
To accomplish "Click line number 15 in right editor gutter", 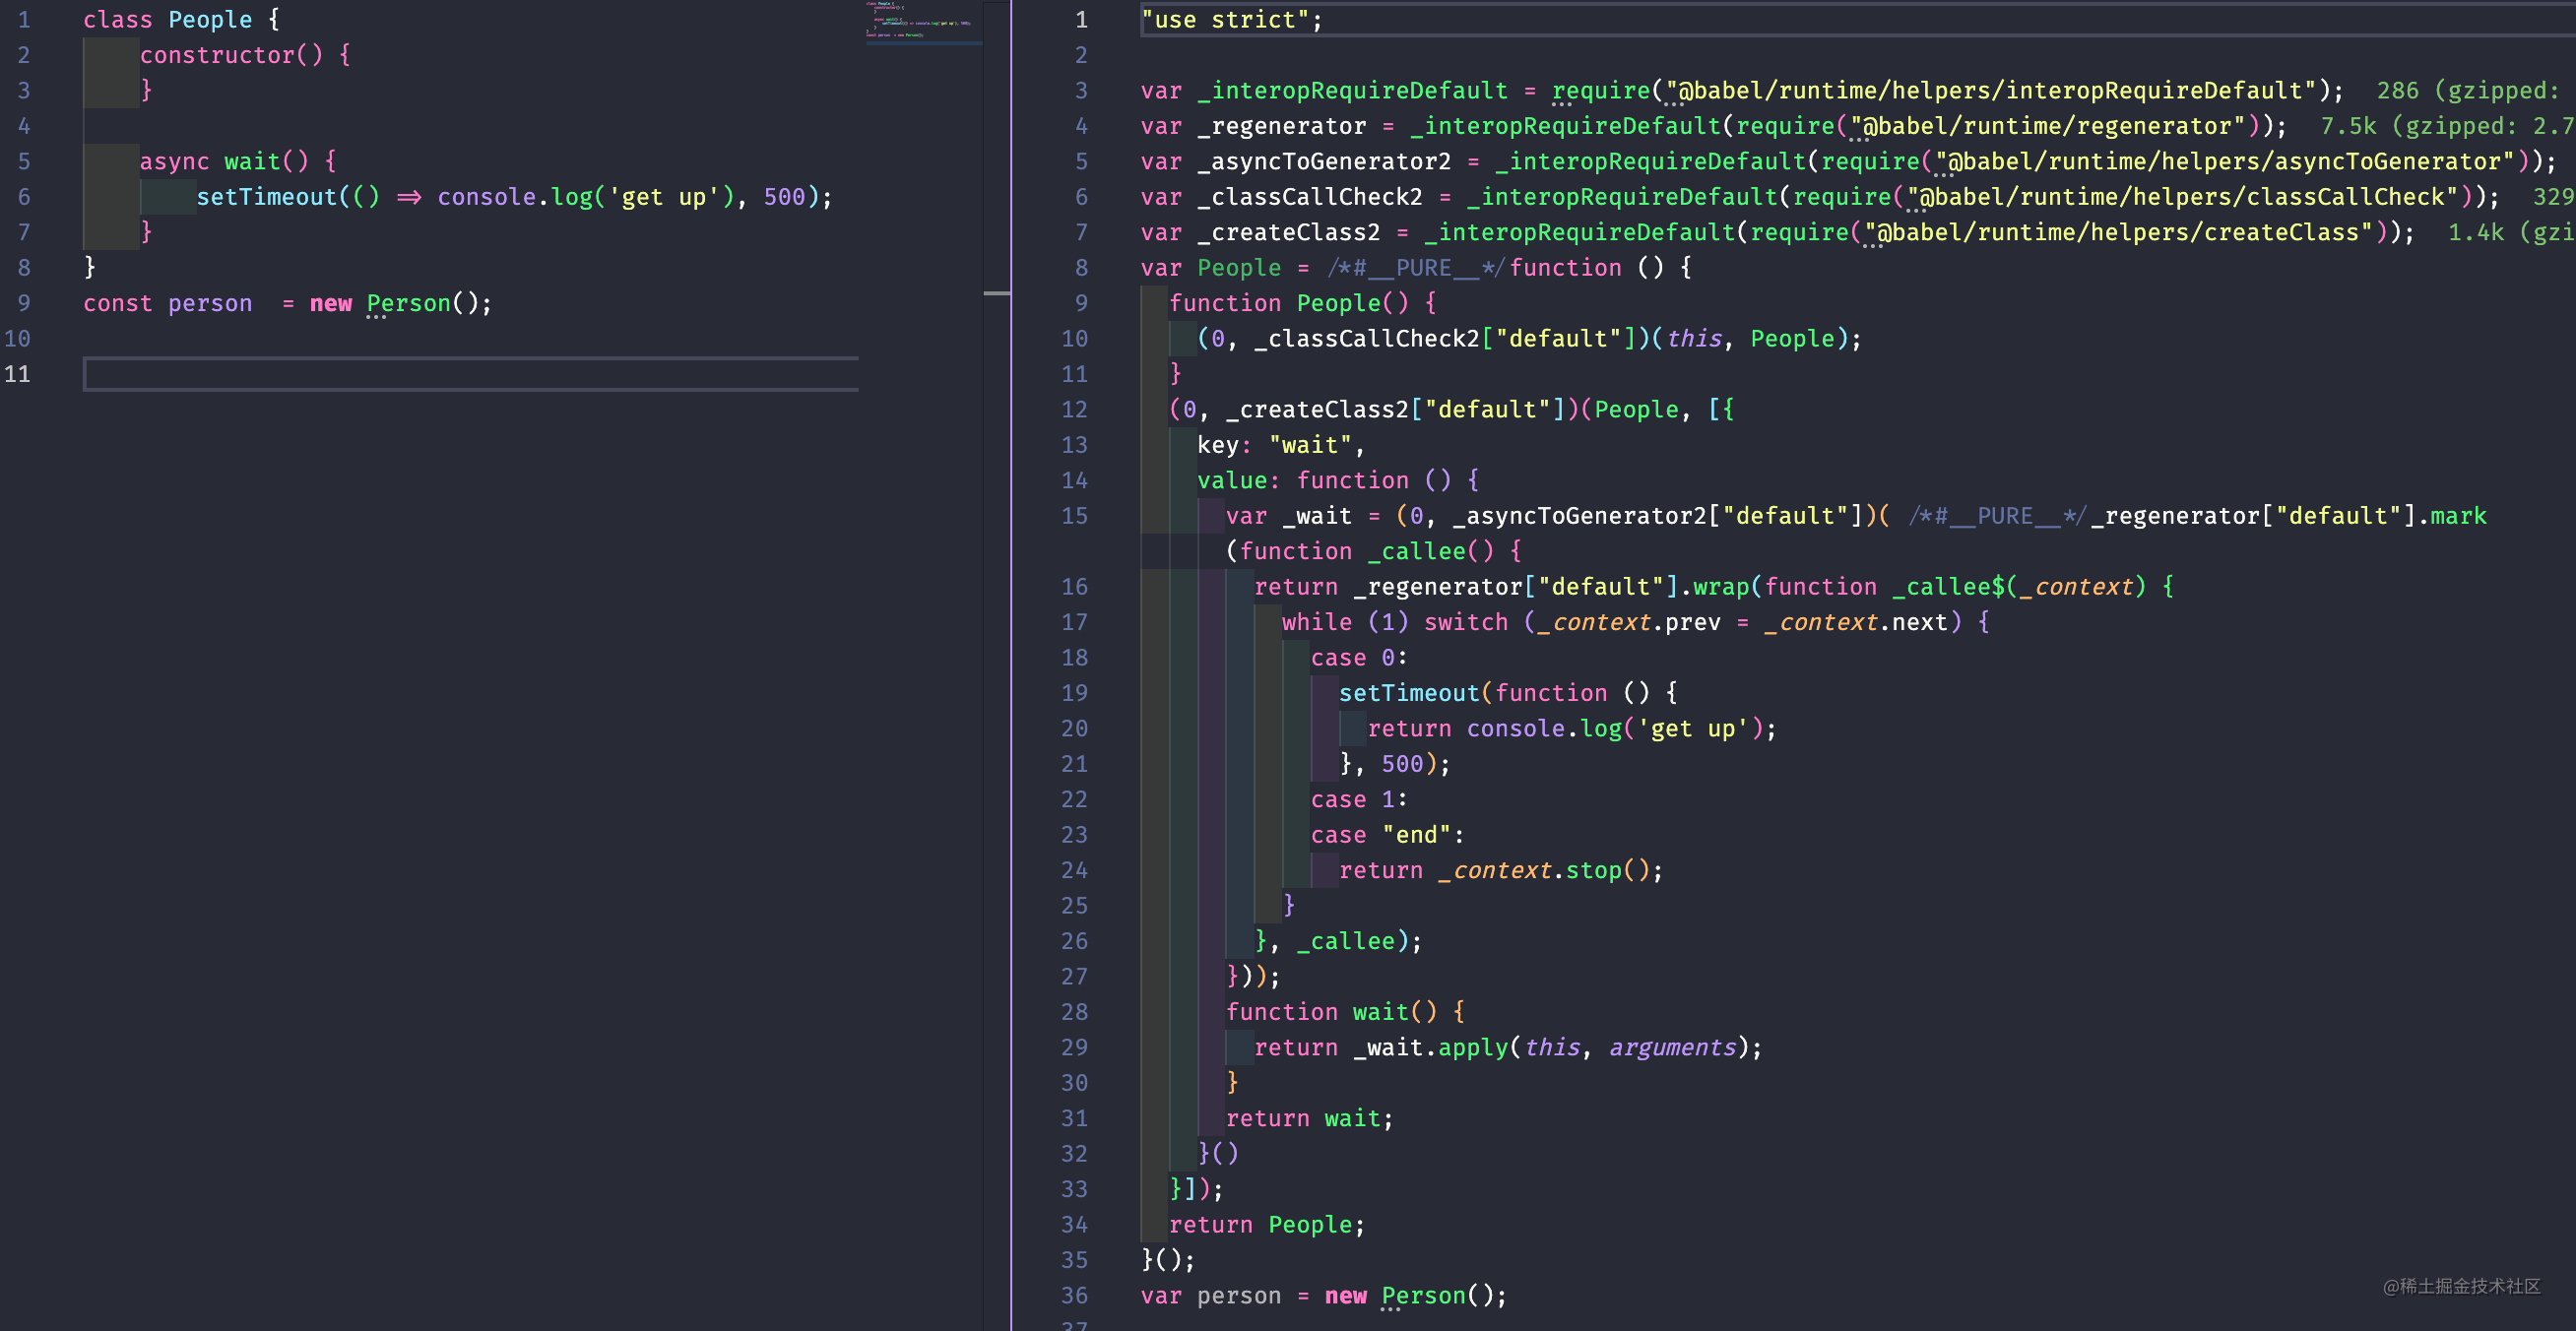I will [1075, 516].
